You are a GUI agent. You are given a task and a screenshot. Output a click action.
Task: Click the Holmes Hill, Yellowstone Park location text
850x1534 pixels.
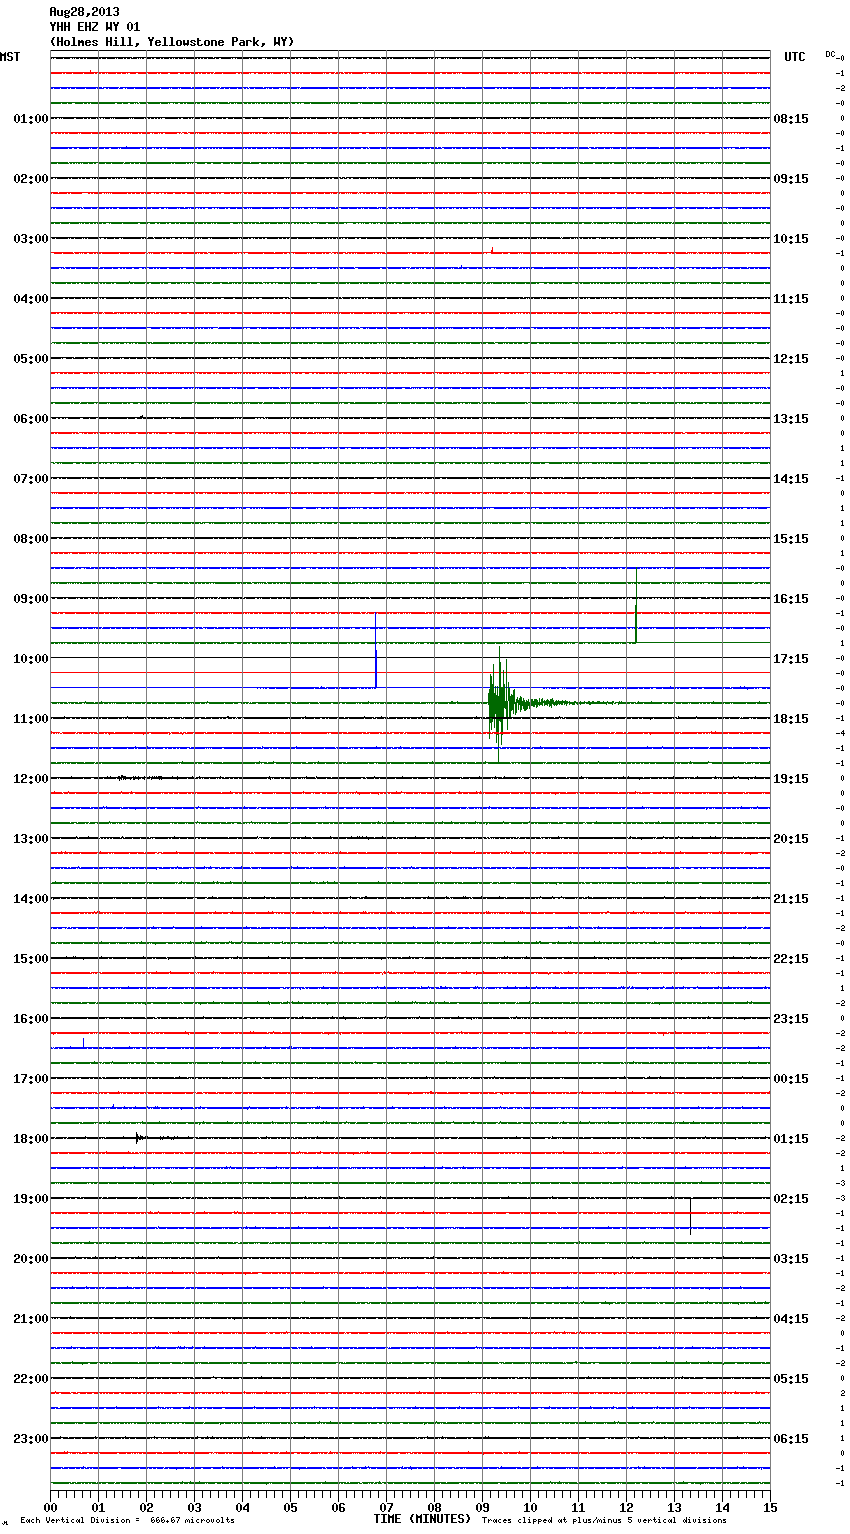pos(171,42)
